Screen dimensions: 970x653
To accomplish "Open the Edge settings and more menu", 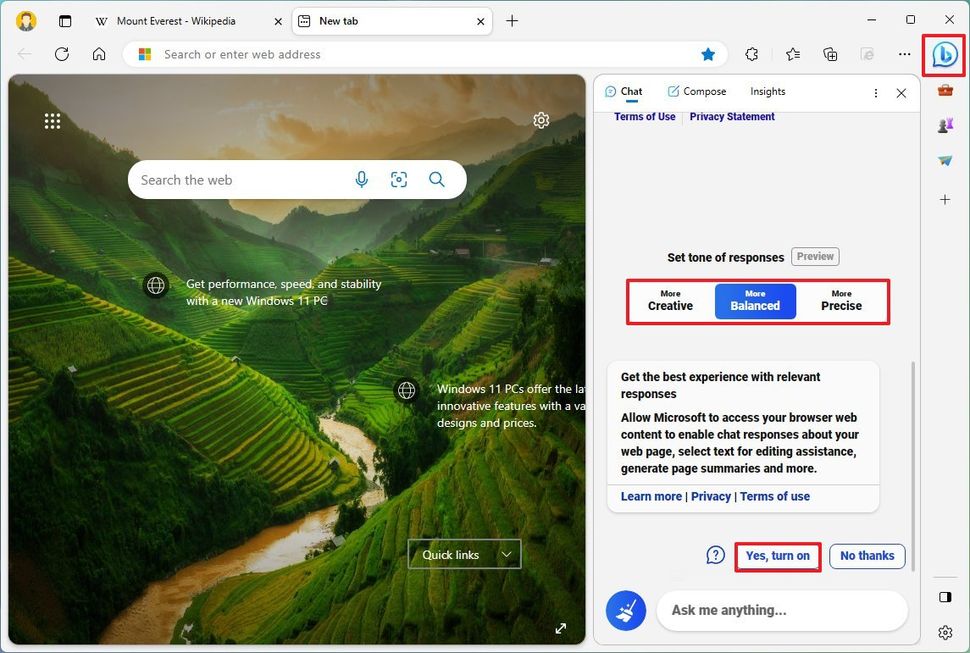I will coord(903,54).
